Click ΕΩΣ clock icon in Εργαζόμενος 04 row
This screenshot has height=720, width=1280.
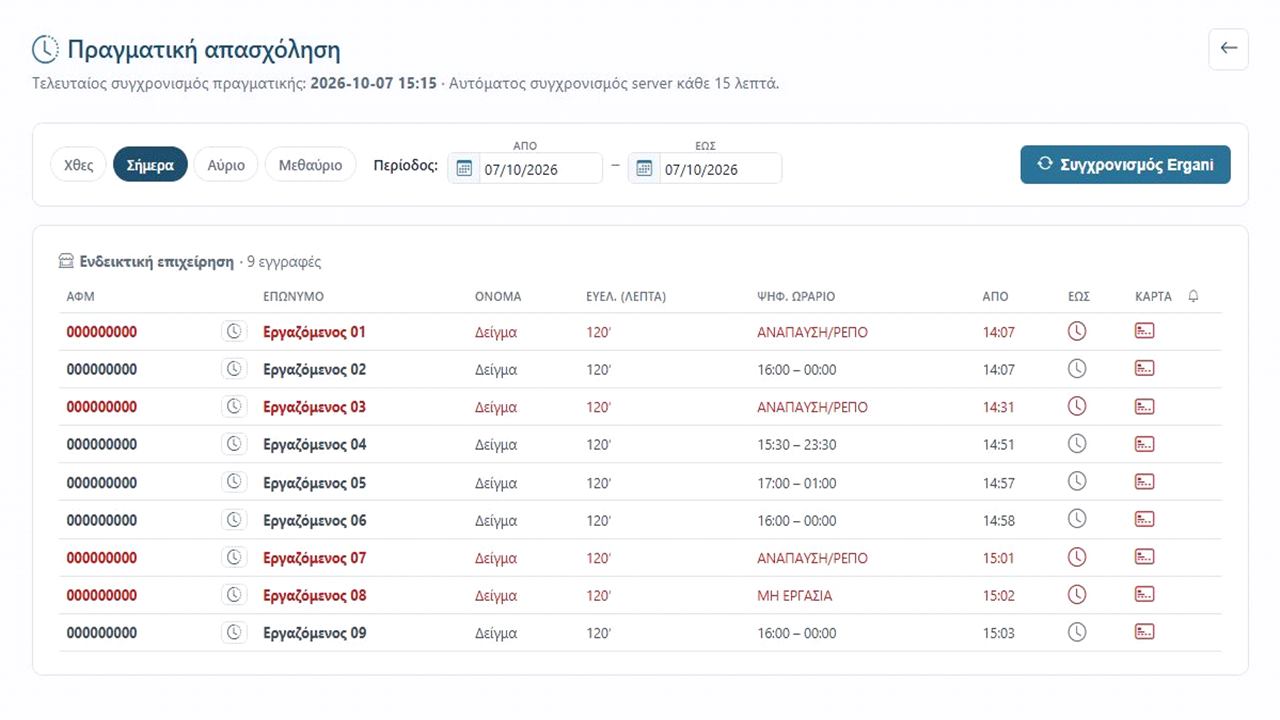[1077, 443]
